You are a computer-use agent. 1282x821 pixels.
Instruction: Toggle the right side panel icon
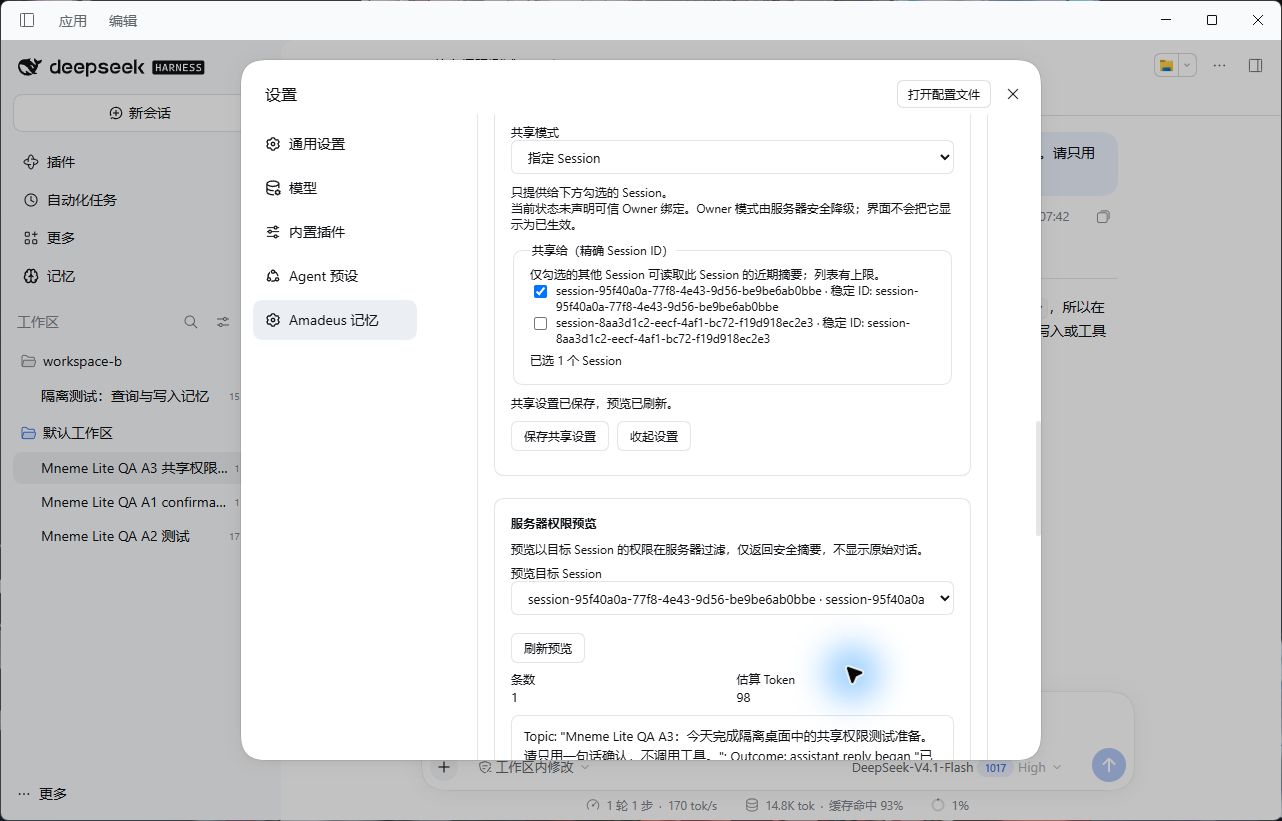coord(1256,65)
